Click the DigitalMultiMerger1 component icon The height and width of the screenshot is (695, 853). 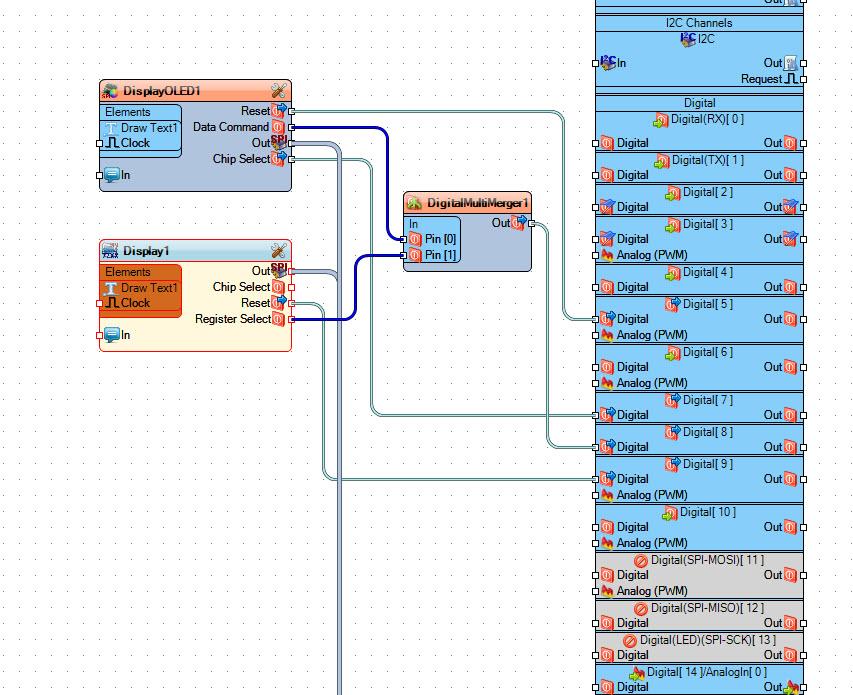tap(414, 203)
